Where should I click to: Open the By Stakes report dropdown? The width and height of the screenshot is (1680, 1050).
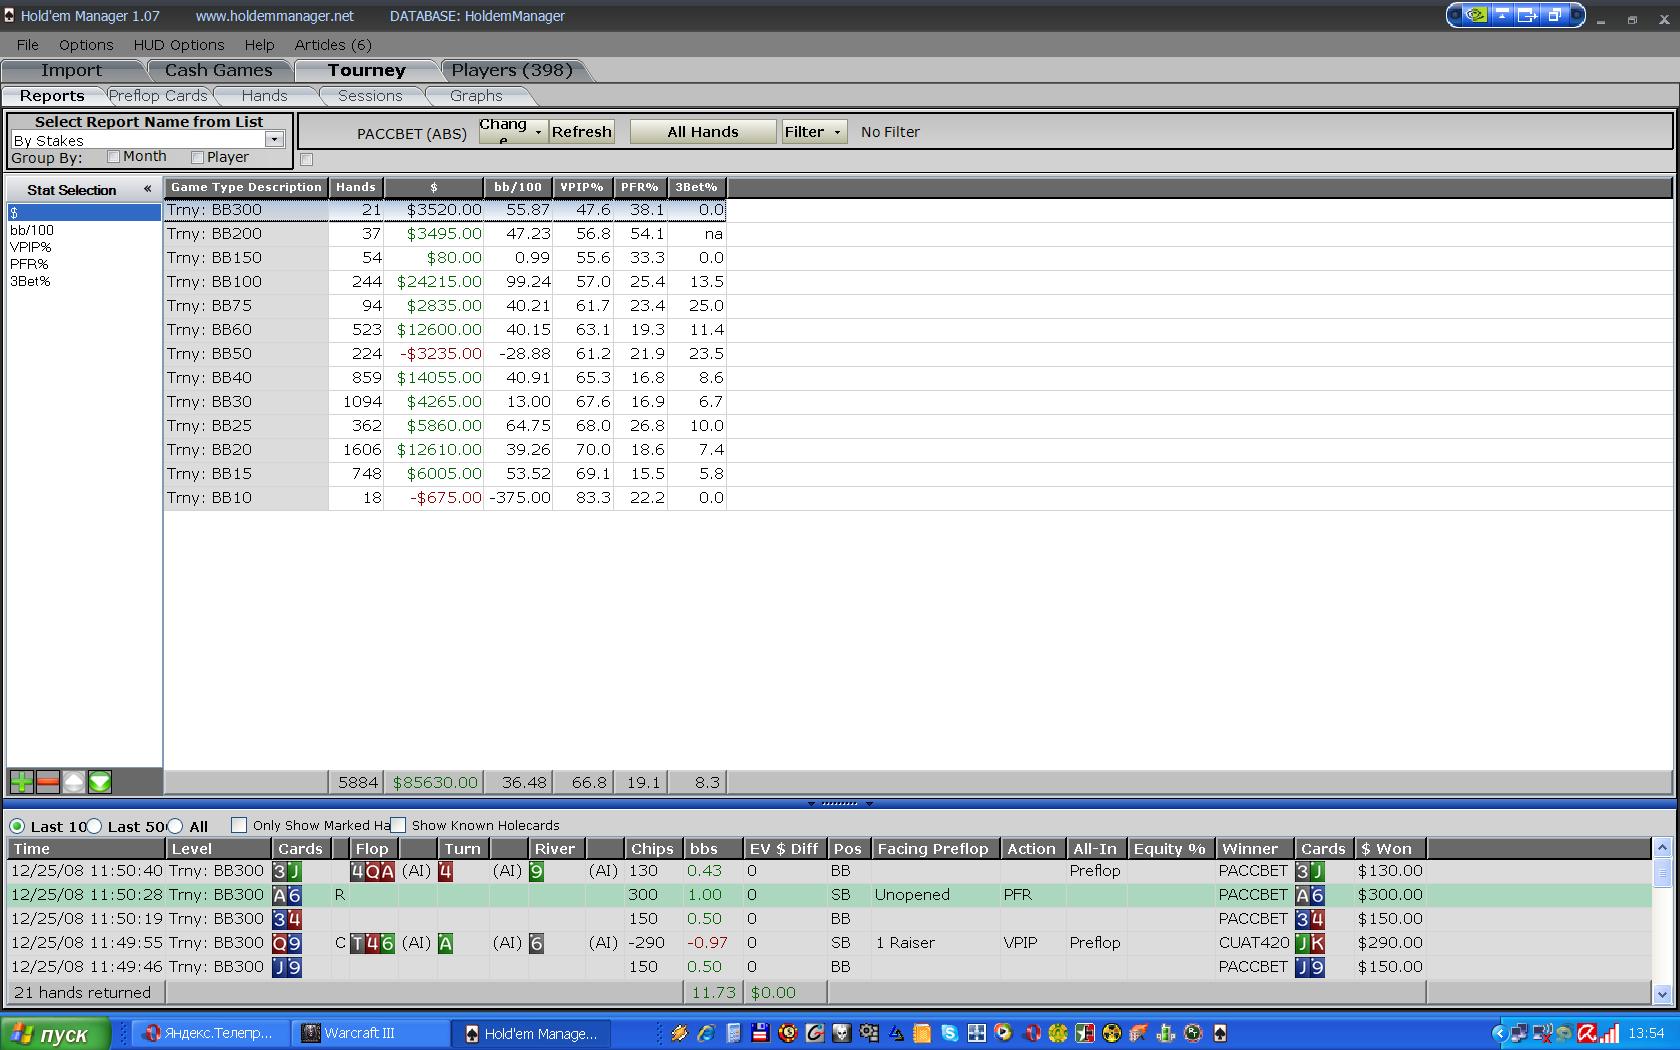click(274, 140)
